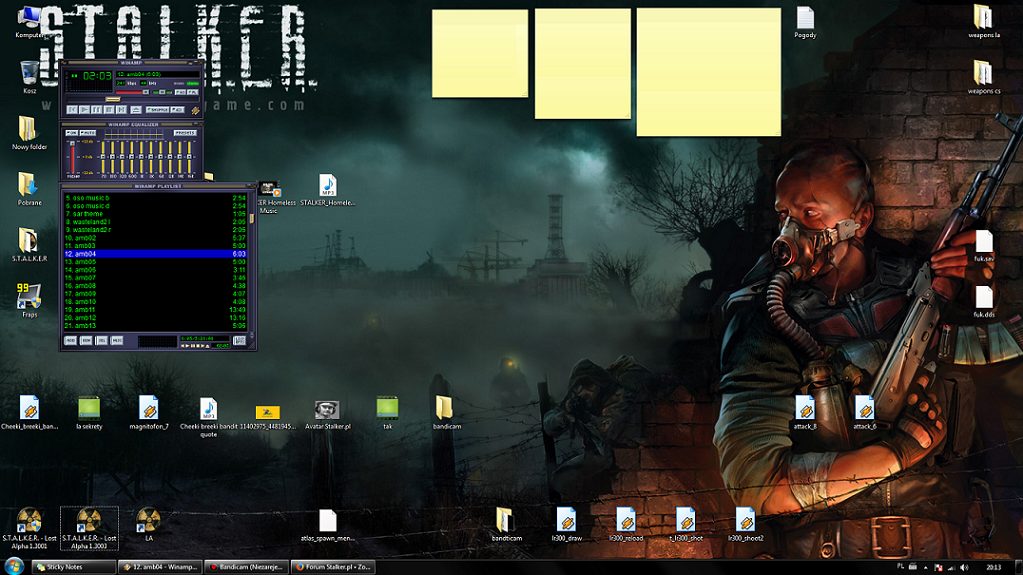
Task: Skip to next track in Winamp
Action: coord(121,110)
